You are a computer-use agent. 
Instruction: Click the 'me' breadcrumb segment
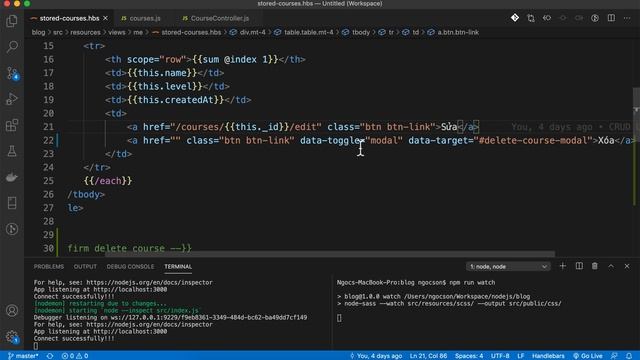point(138,32)
